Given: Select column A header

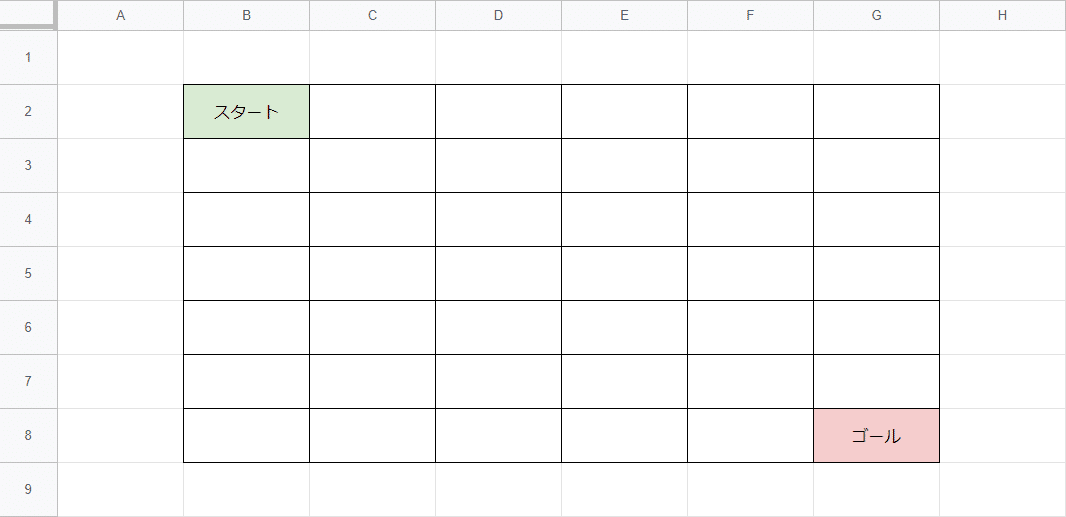Looking at the screenshot, I should click(x=121, y=15).
